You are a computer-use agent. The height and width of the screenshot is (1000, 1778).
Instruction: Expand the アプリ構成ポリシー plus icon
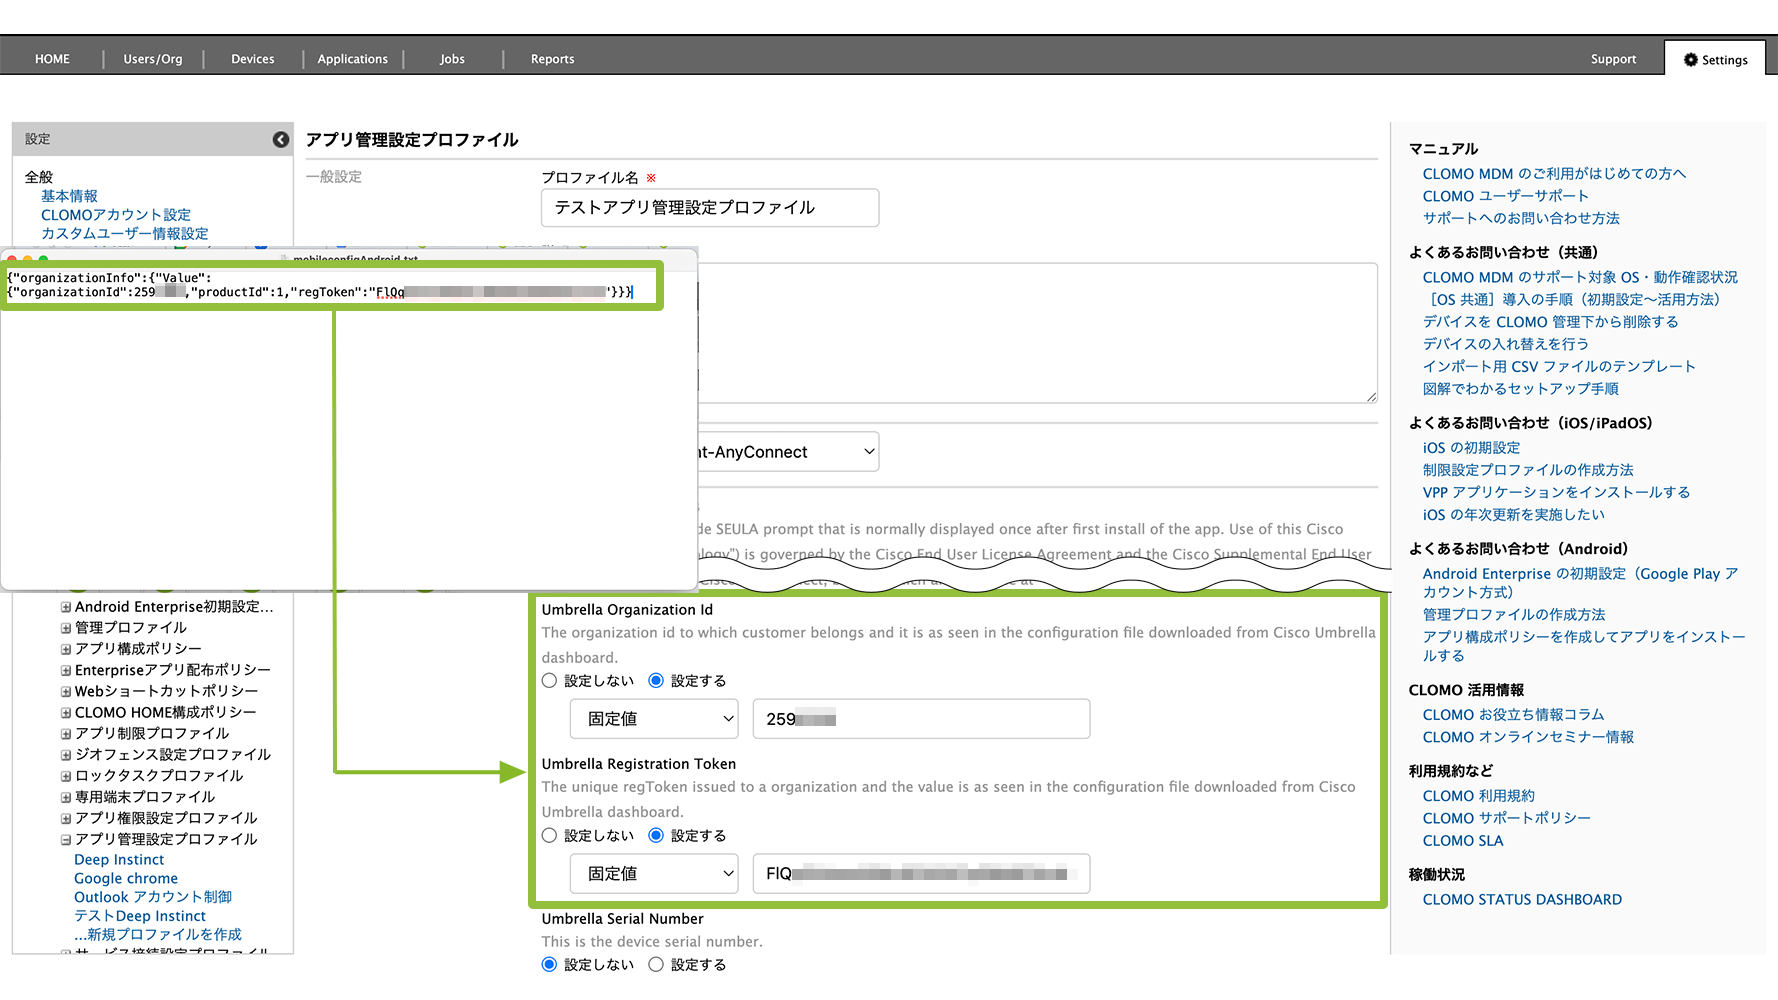(x=66, y=649)
